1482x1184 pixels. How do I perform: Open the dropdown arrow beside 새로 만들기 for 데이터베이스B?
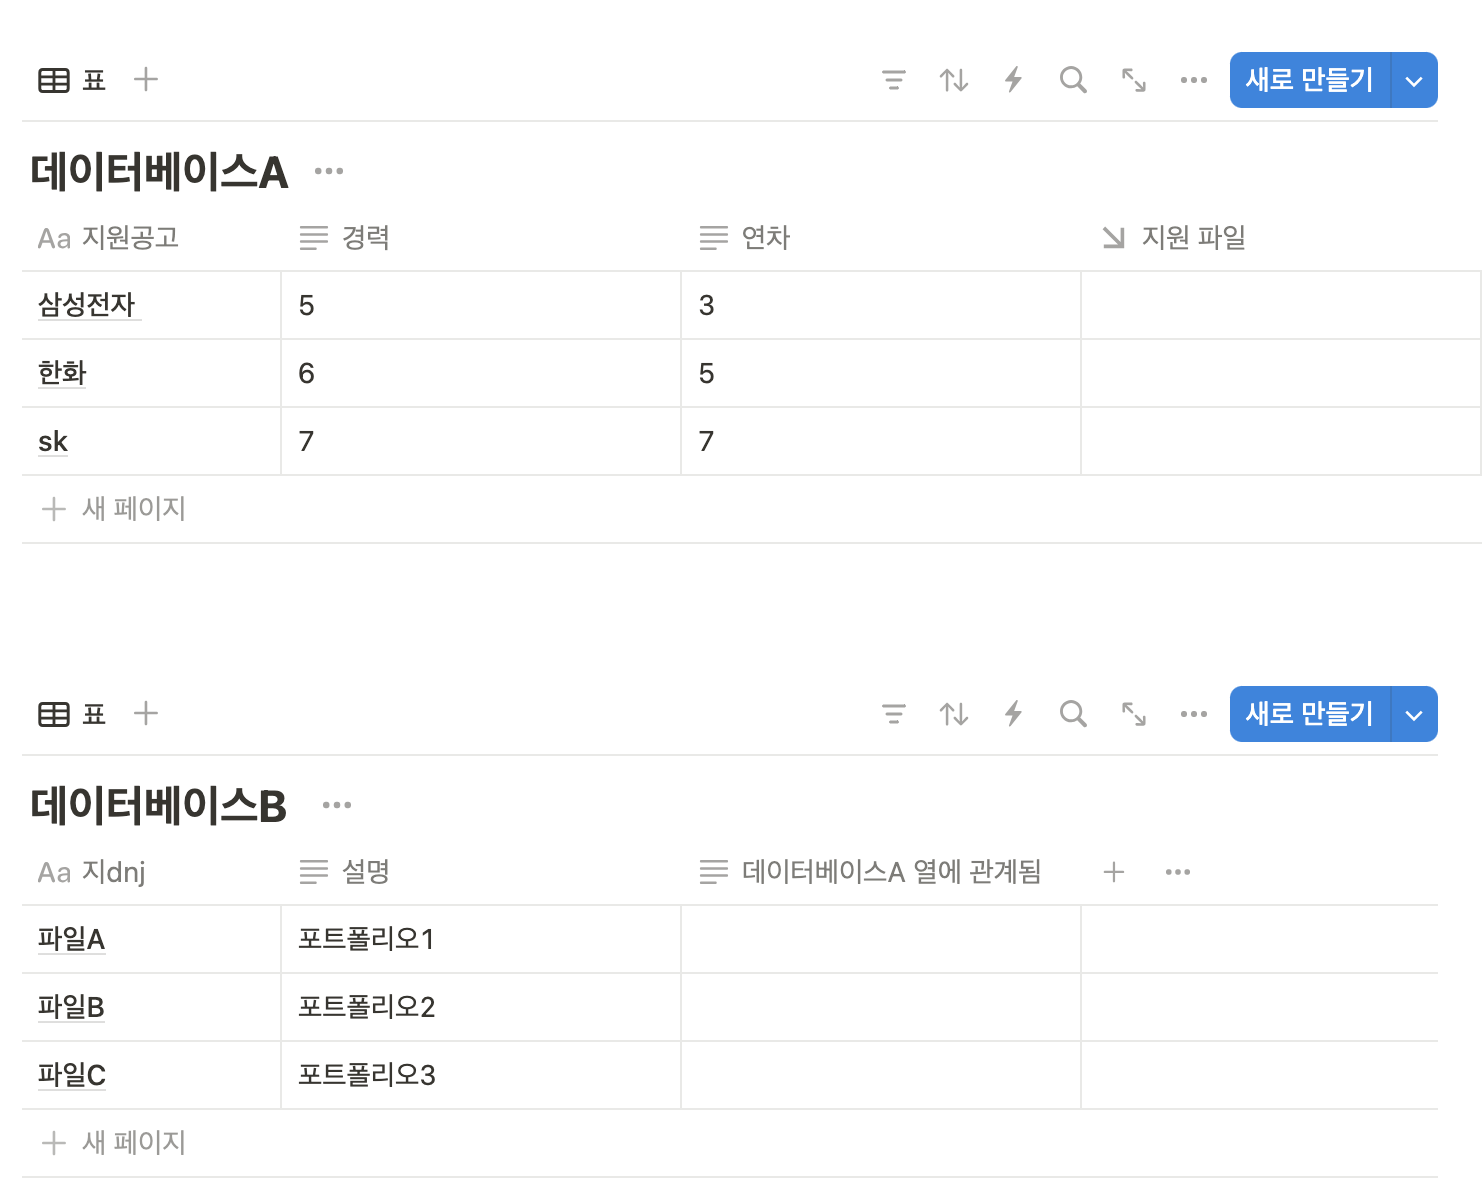pos(1414,714)
